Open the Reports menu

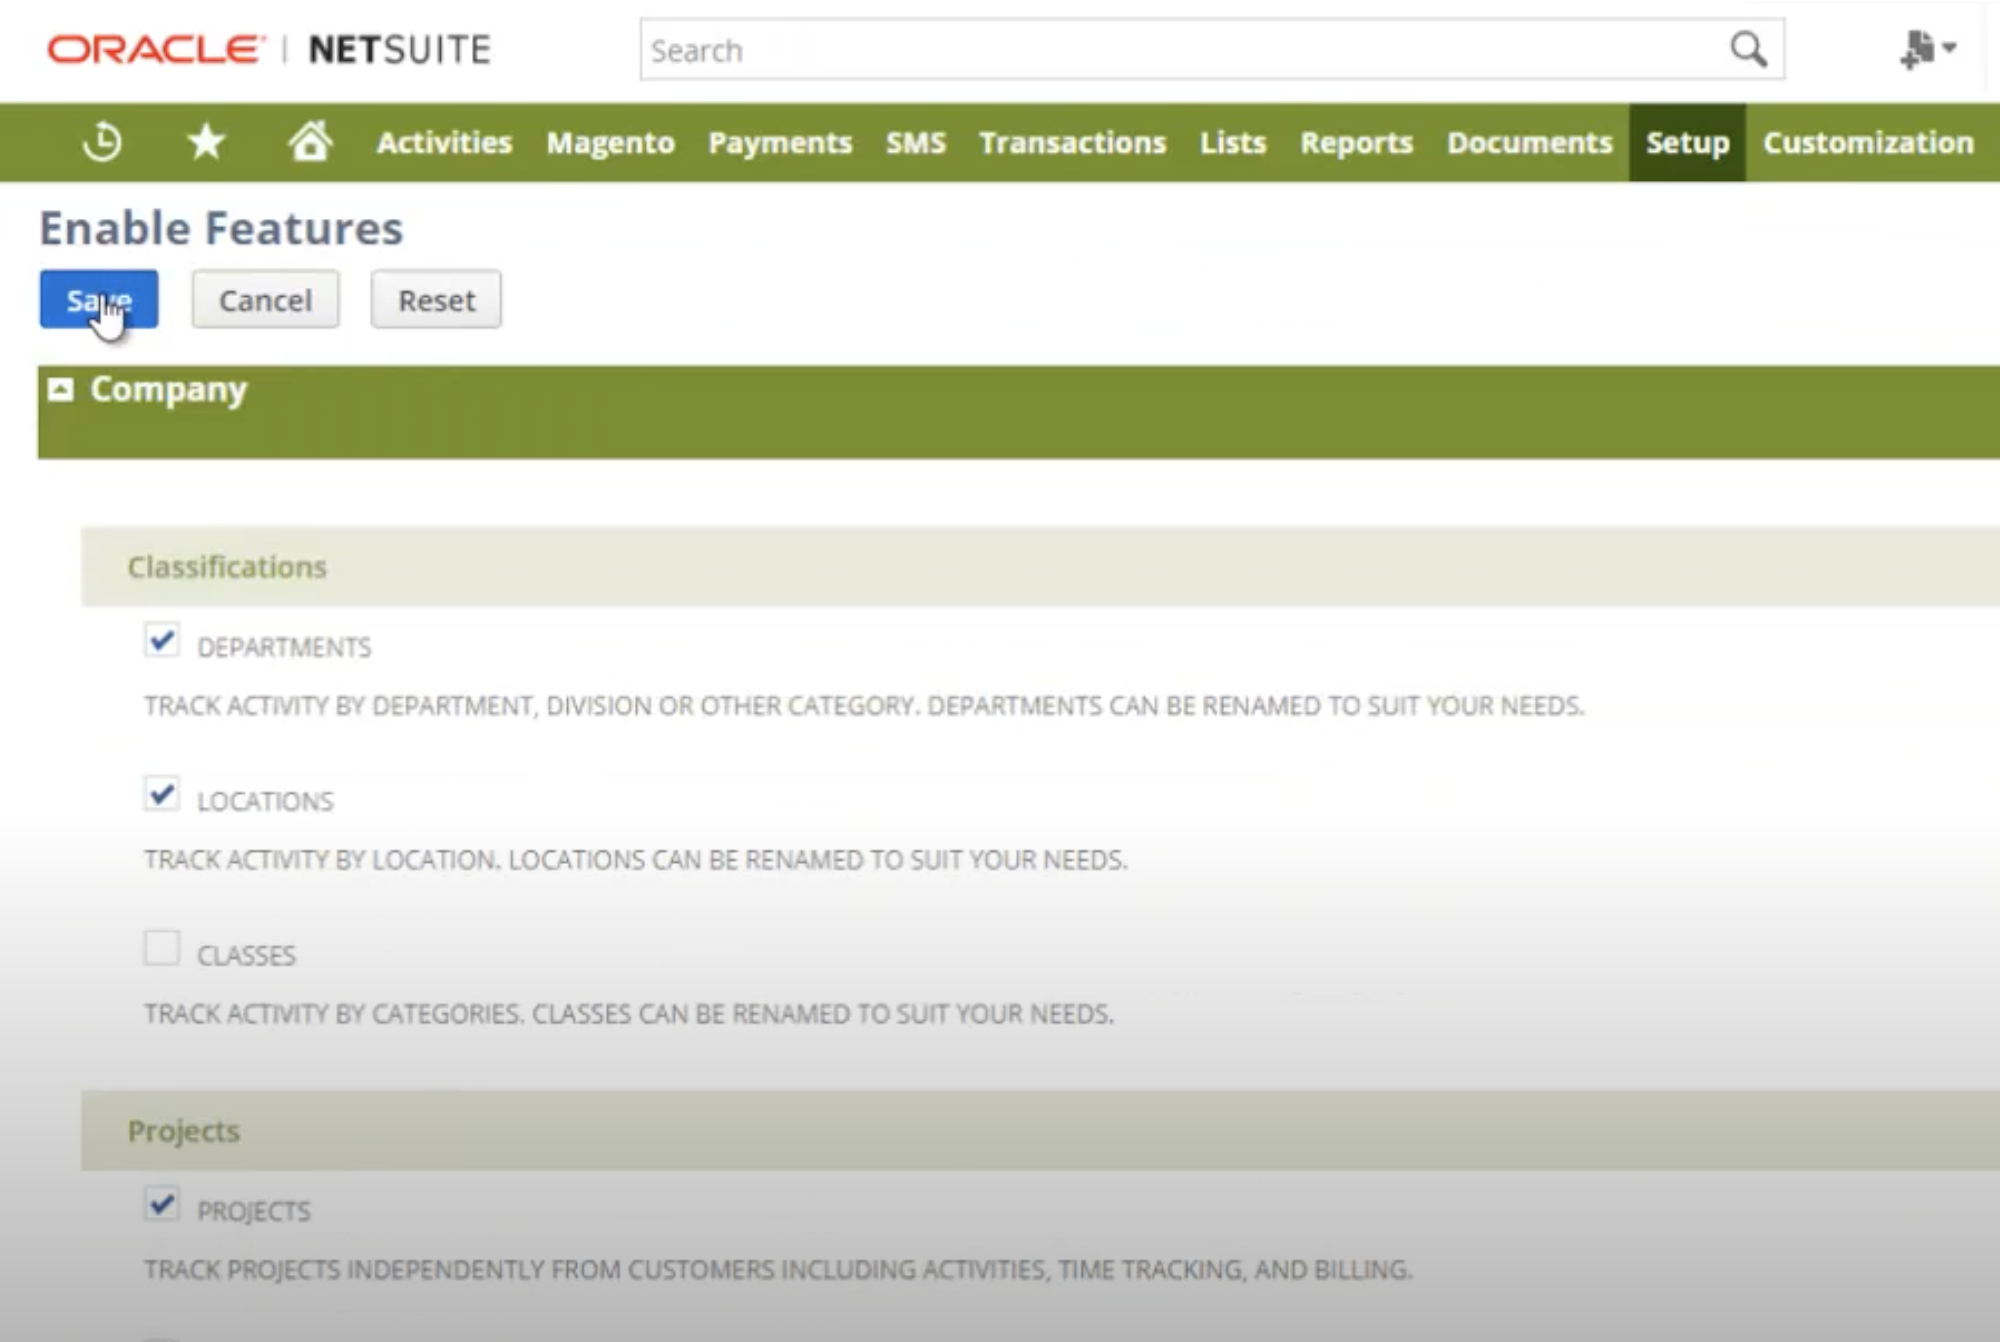point(1356,142)
